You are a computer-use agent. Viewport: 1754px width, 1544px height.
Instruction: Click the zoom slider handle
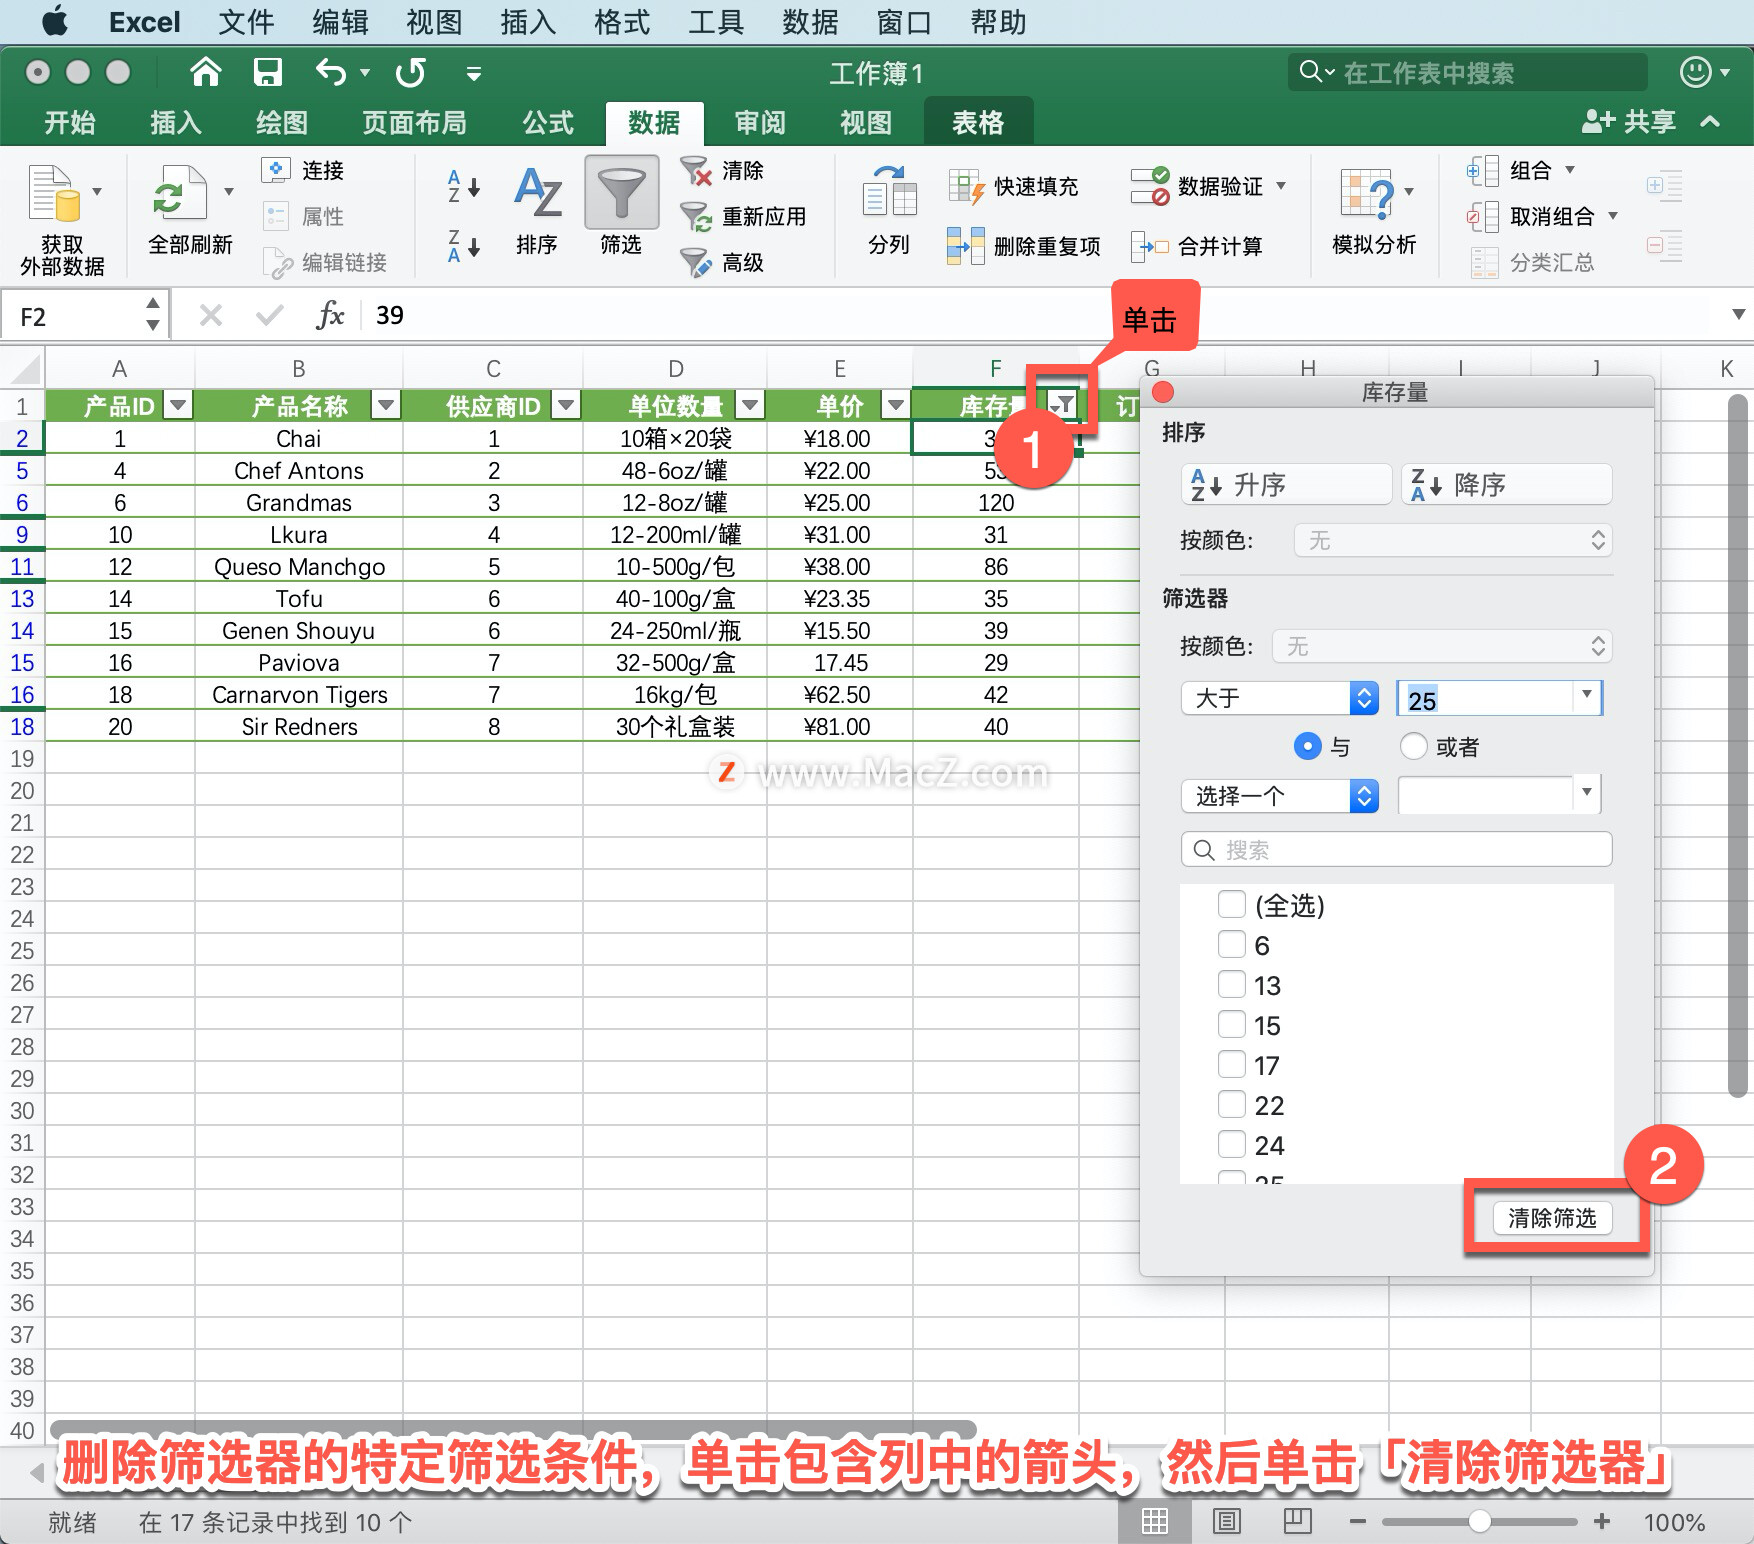[x=1480, y=1521]
